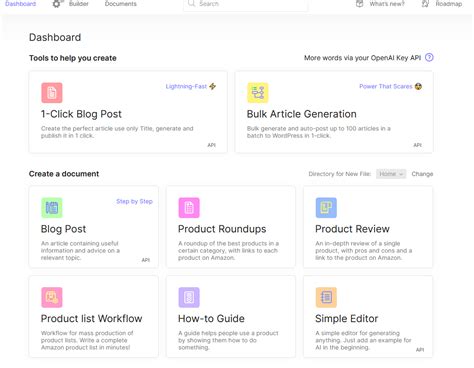The width and height of the screenshot is (474, 368).
Task: Click API tag on 1-Click Blog Post
Action: click(x=212, y=145)
